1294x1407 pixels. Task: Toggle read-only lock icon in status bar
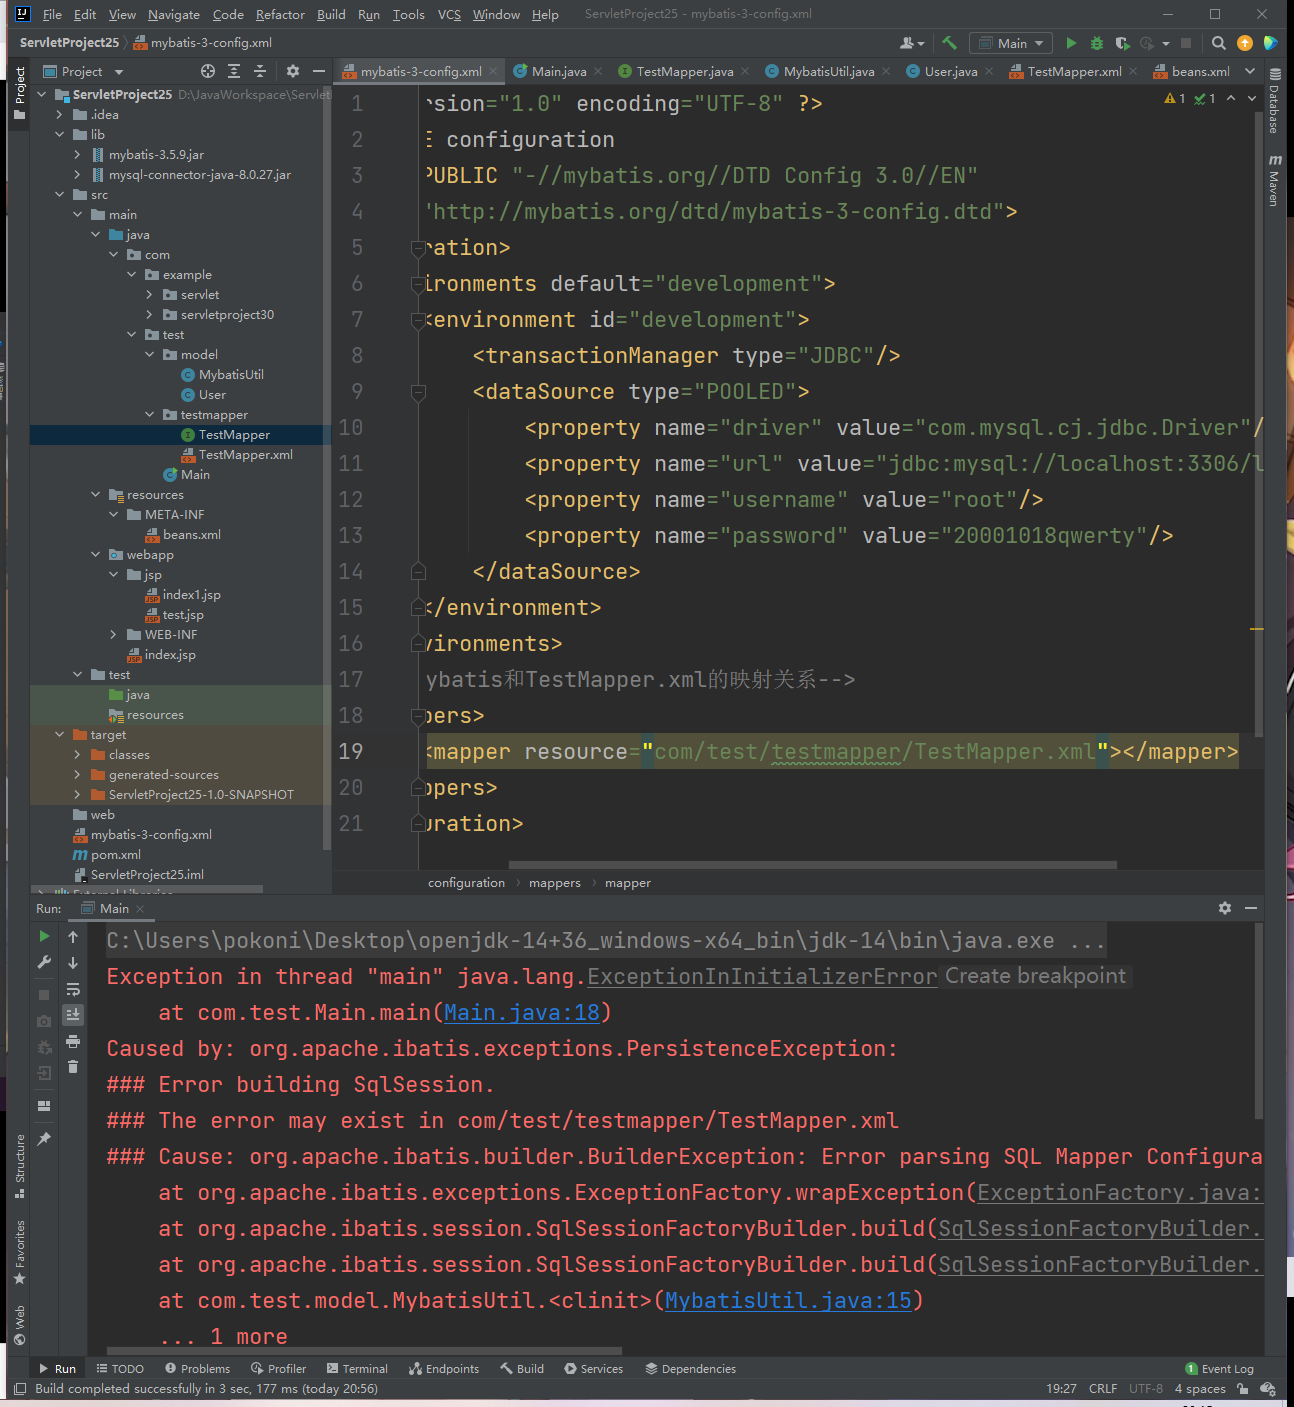pyautogui.click(x=1242, y=1389)
